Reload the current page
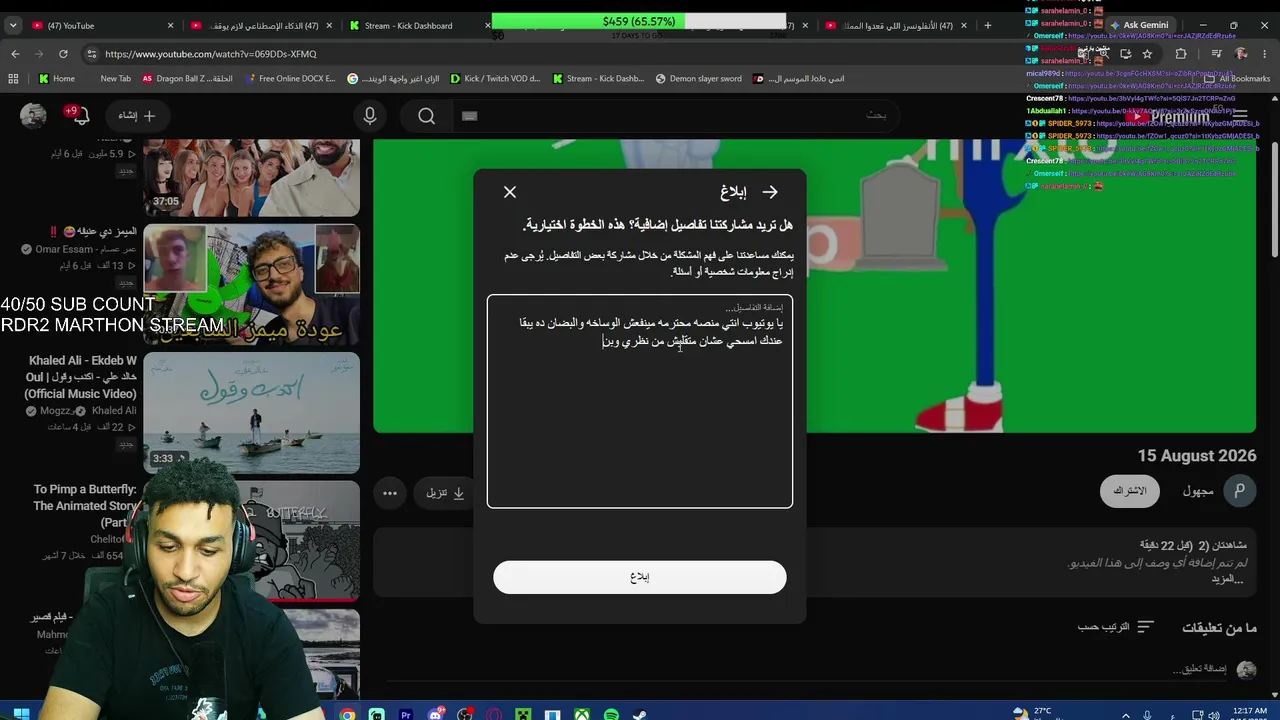The width and height of the screenshot is (1280, 720). pos(63,54)
